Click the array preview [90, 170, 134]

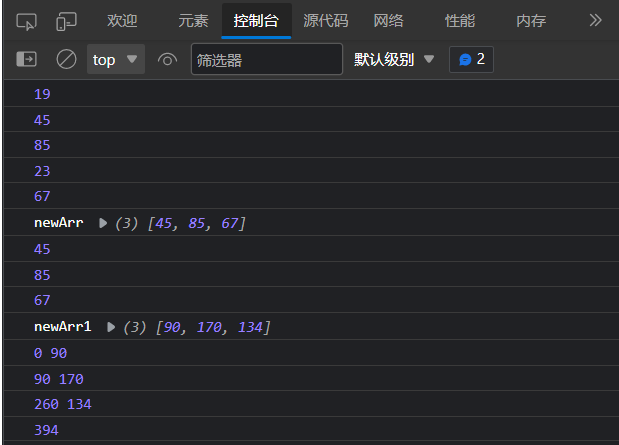tap(213, 327)
